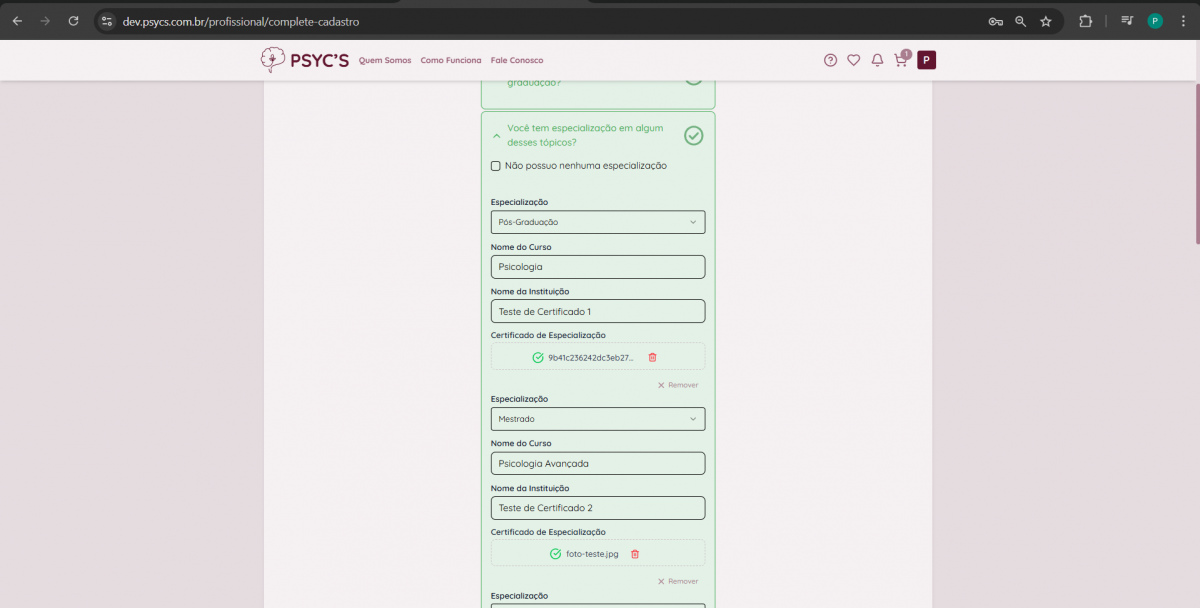This screenshot has width=1200, height=608.
Task: Open the profile avatar P in header
Action: click(926, 60)
